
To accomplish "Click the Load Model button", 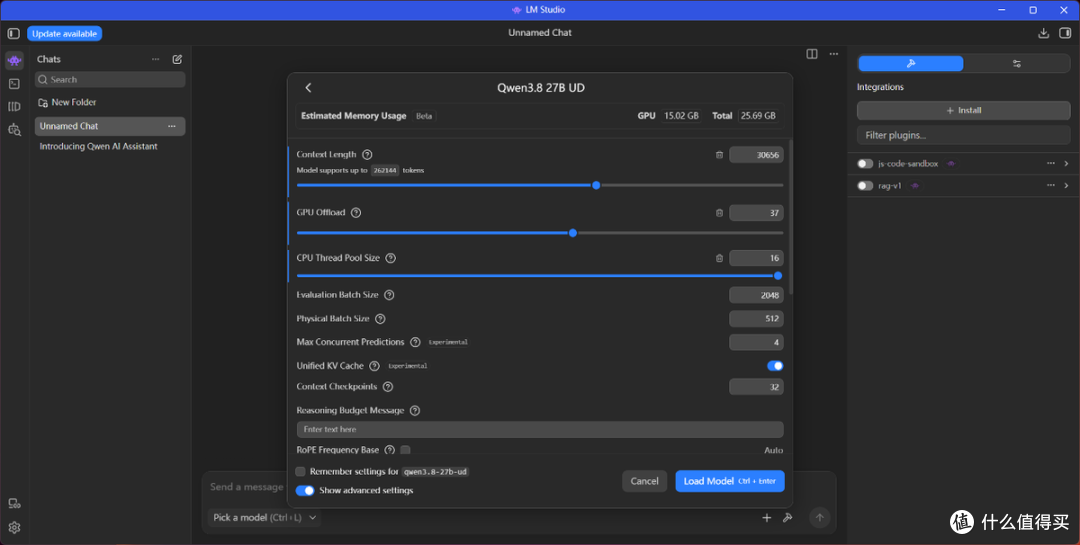I will click(729, 481).
